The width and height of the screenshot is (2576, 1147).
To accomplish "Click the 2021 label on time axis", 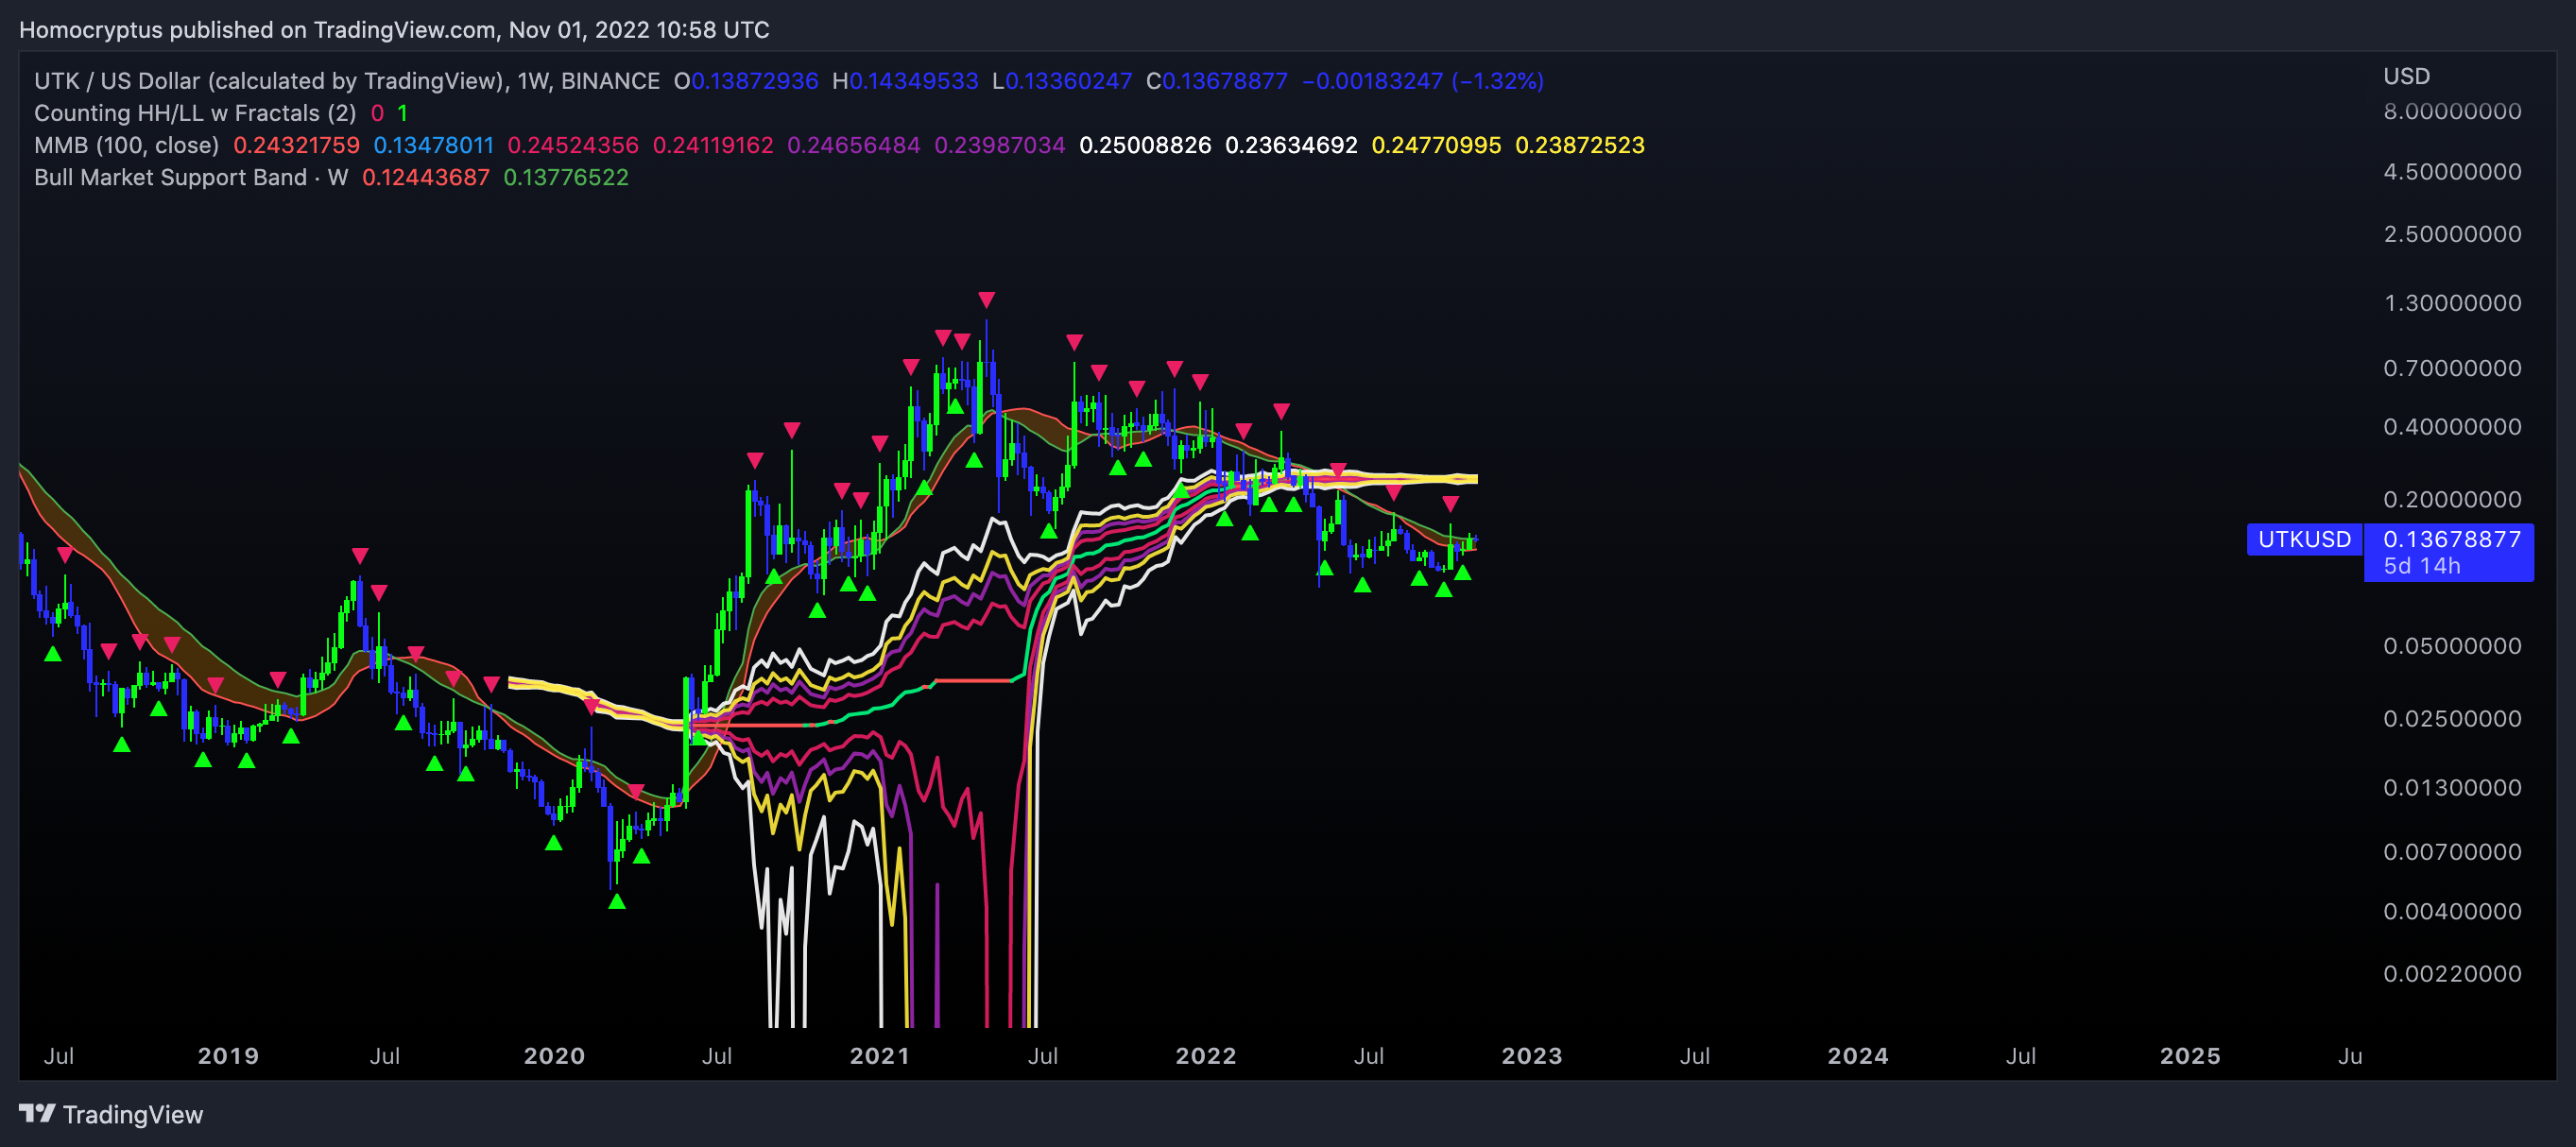I will (880, 1056).
